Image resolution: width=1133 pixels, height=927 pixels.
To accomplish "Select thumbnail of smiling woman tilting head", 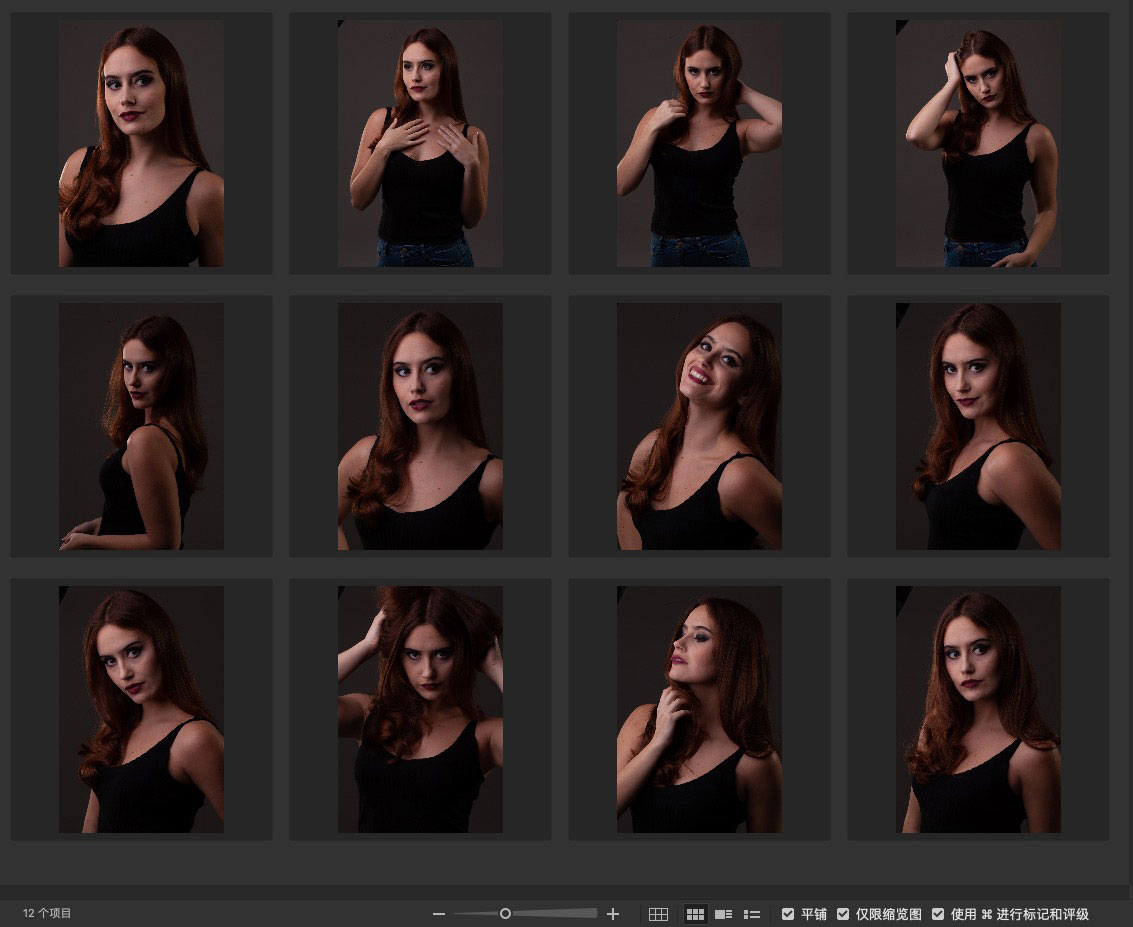I will [699, 426].
